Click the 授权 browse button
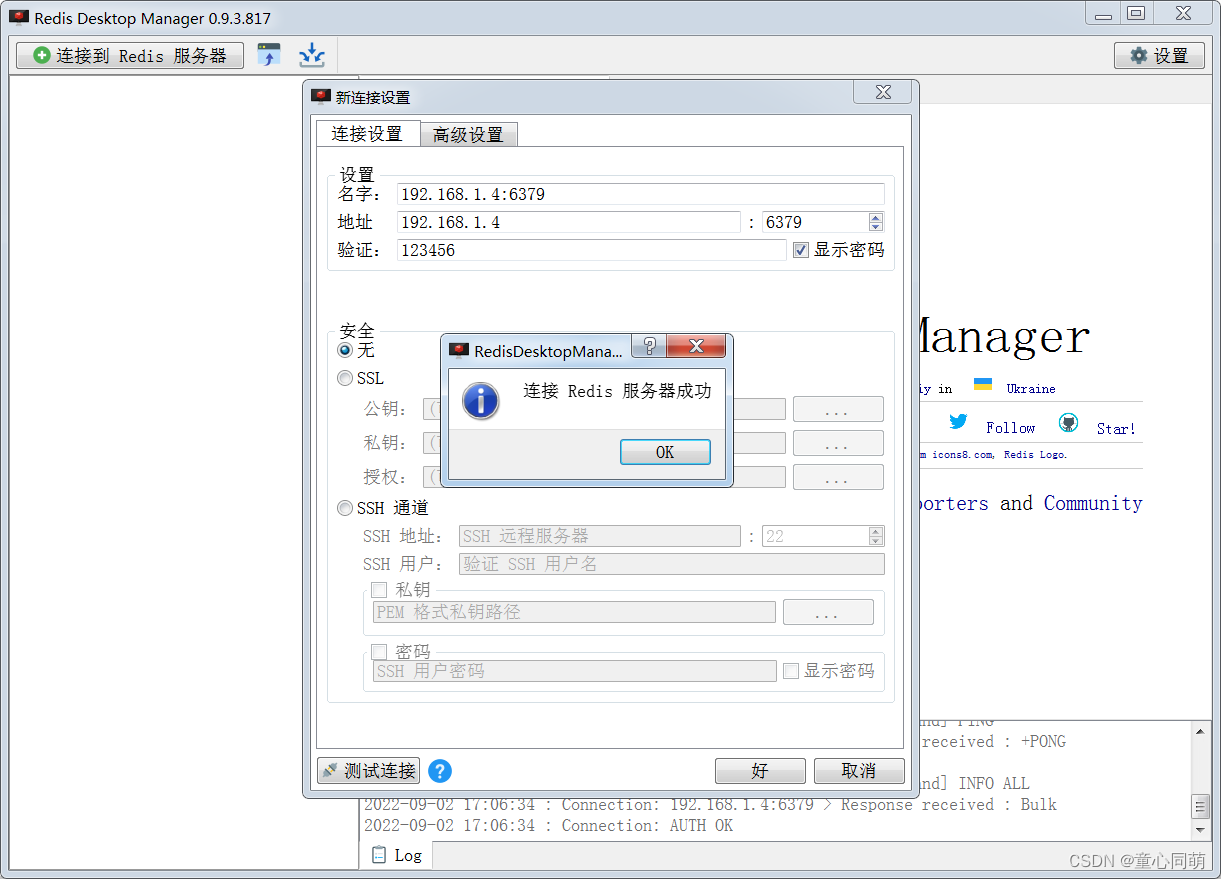This screenshot has height=879, width=1221. click(x=838, y=477)
